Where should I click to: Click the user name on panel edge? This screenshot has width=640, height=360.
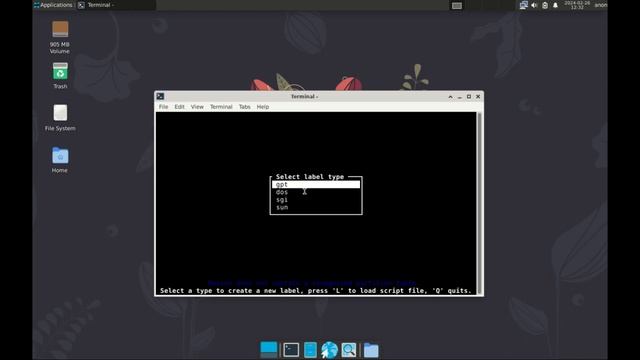[x=600, y=5]
